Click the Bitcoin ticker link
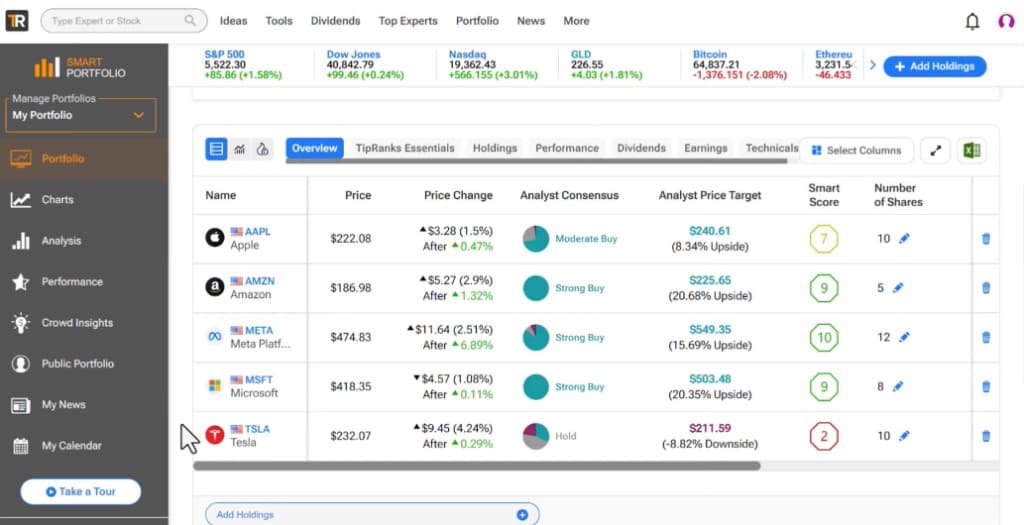 710,54
